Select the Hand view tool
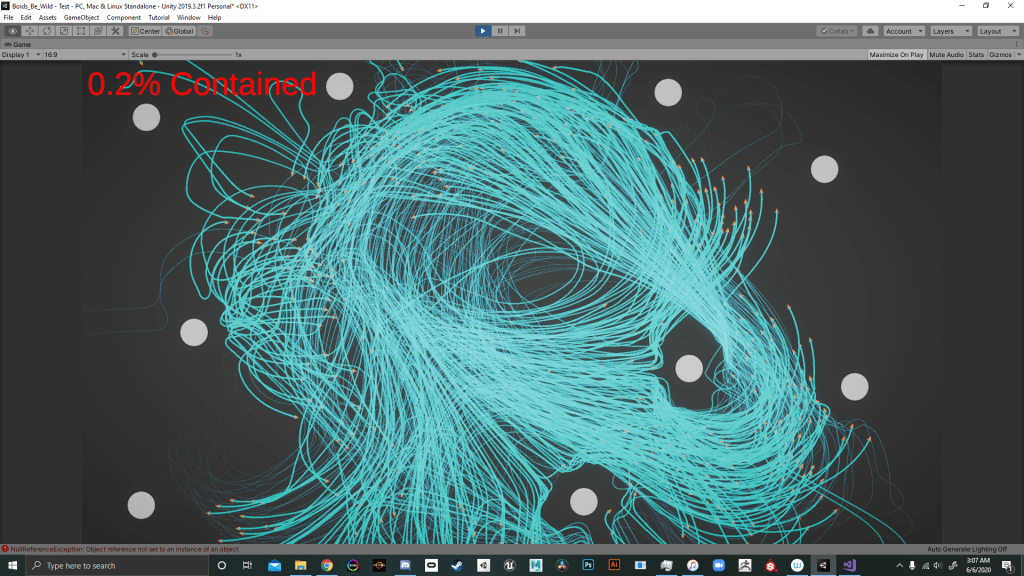1024x576 pixels. pos(12,31)
